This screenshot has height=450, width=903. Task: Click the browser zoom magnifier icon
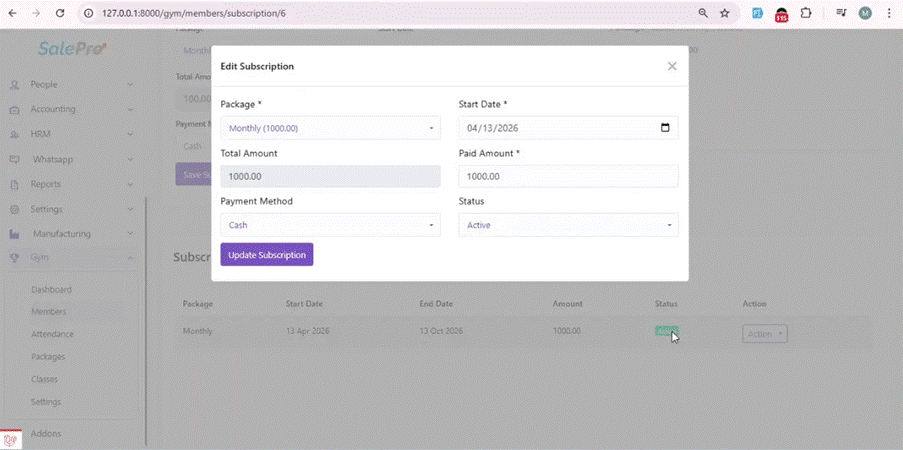tap(702, 14)
